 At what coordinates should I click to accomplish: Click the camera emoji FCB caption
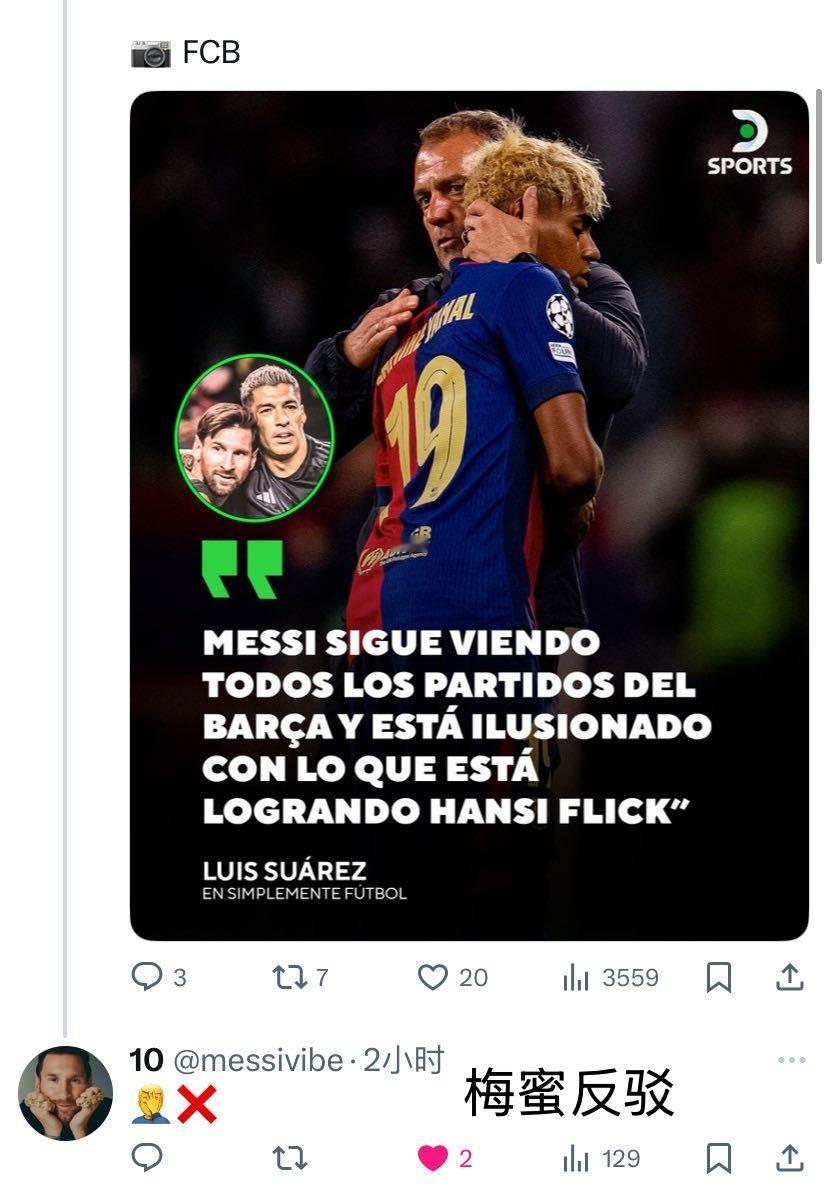(186, 53)
